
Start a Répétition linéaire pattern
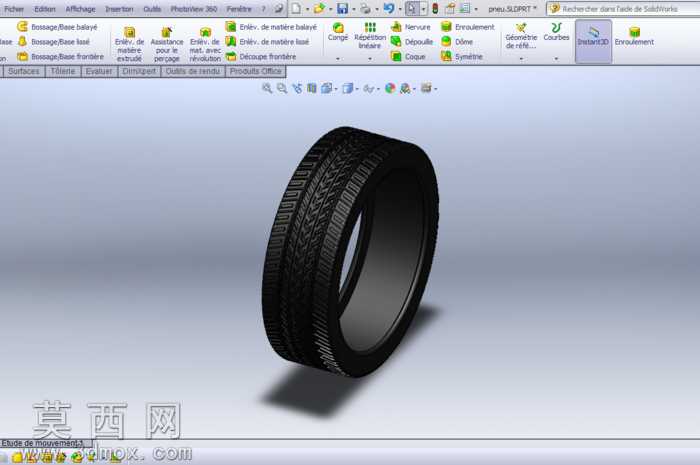coord(370,36)
